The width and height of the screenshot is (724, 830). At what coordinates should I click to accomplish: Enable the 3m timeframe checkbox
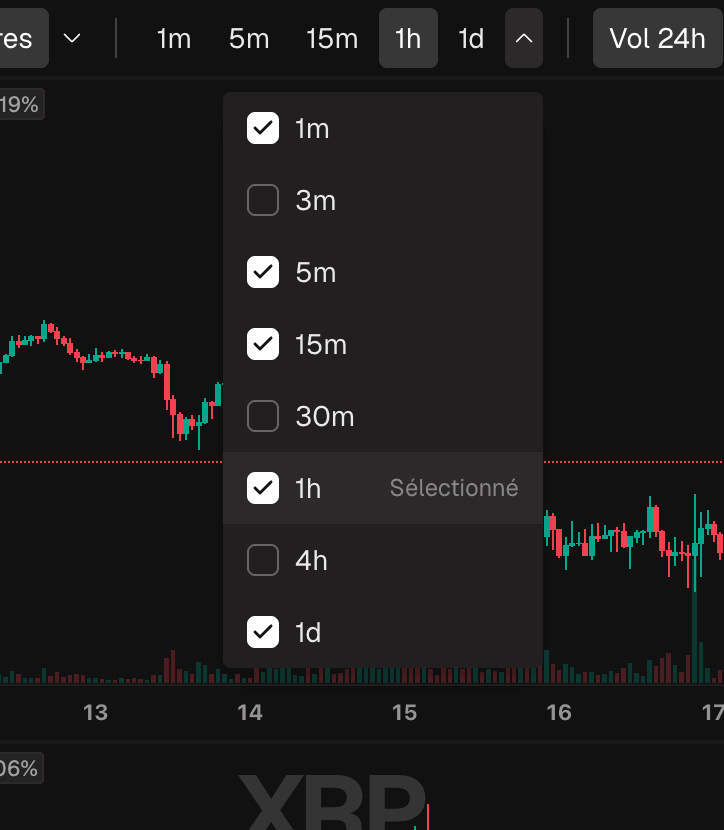[263, 200]
